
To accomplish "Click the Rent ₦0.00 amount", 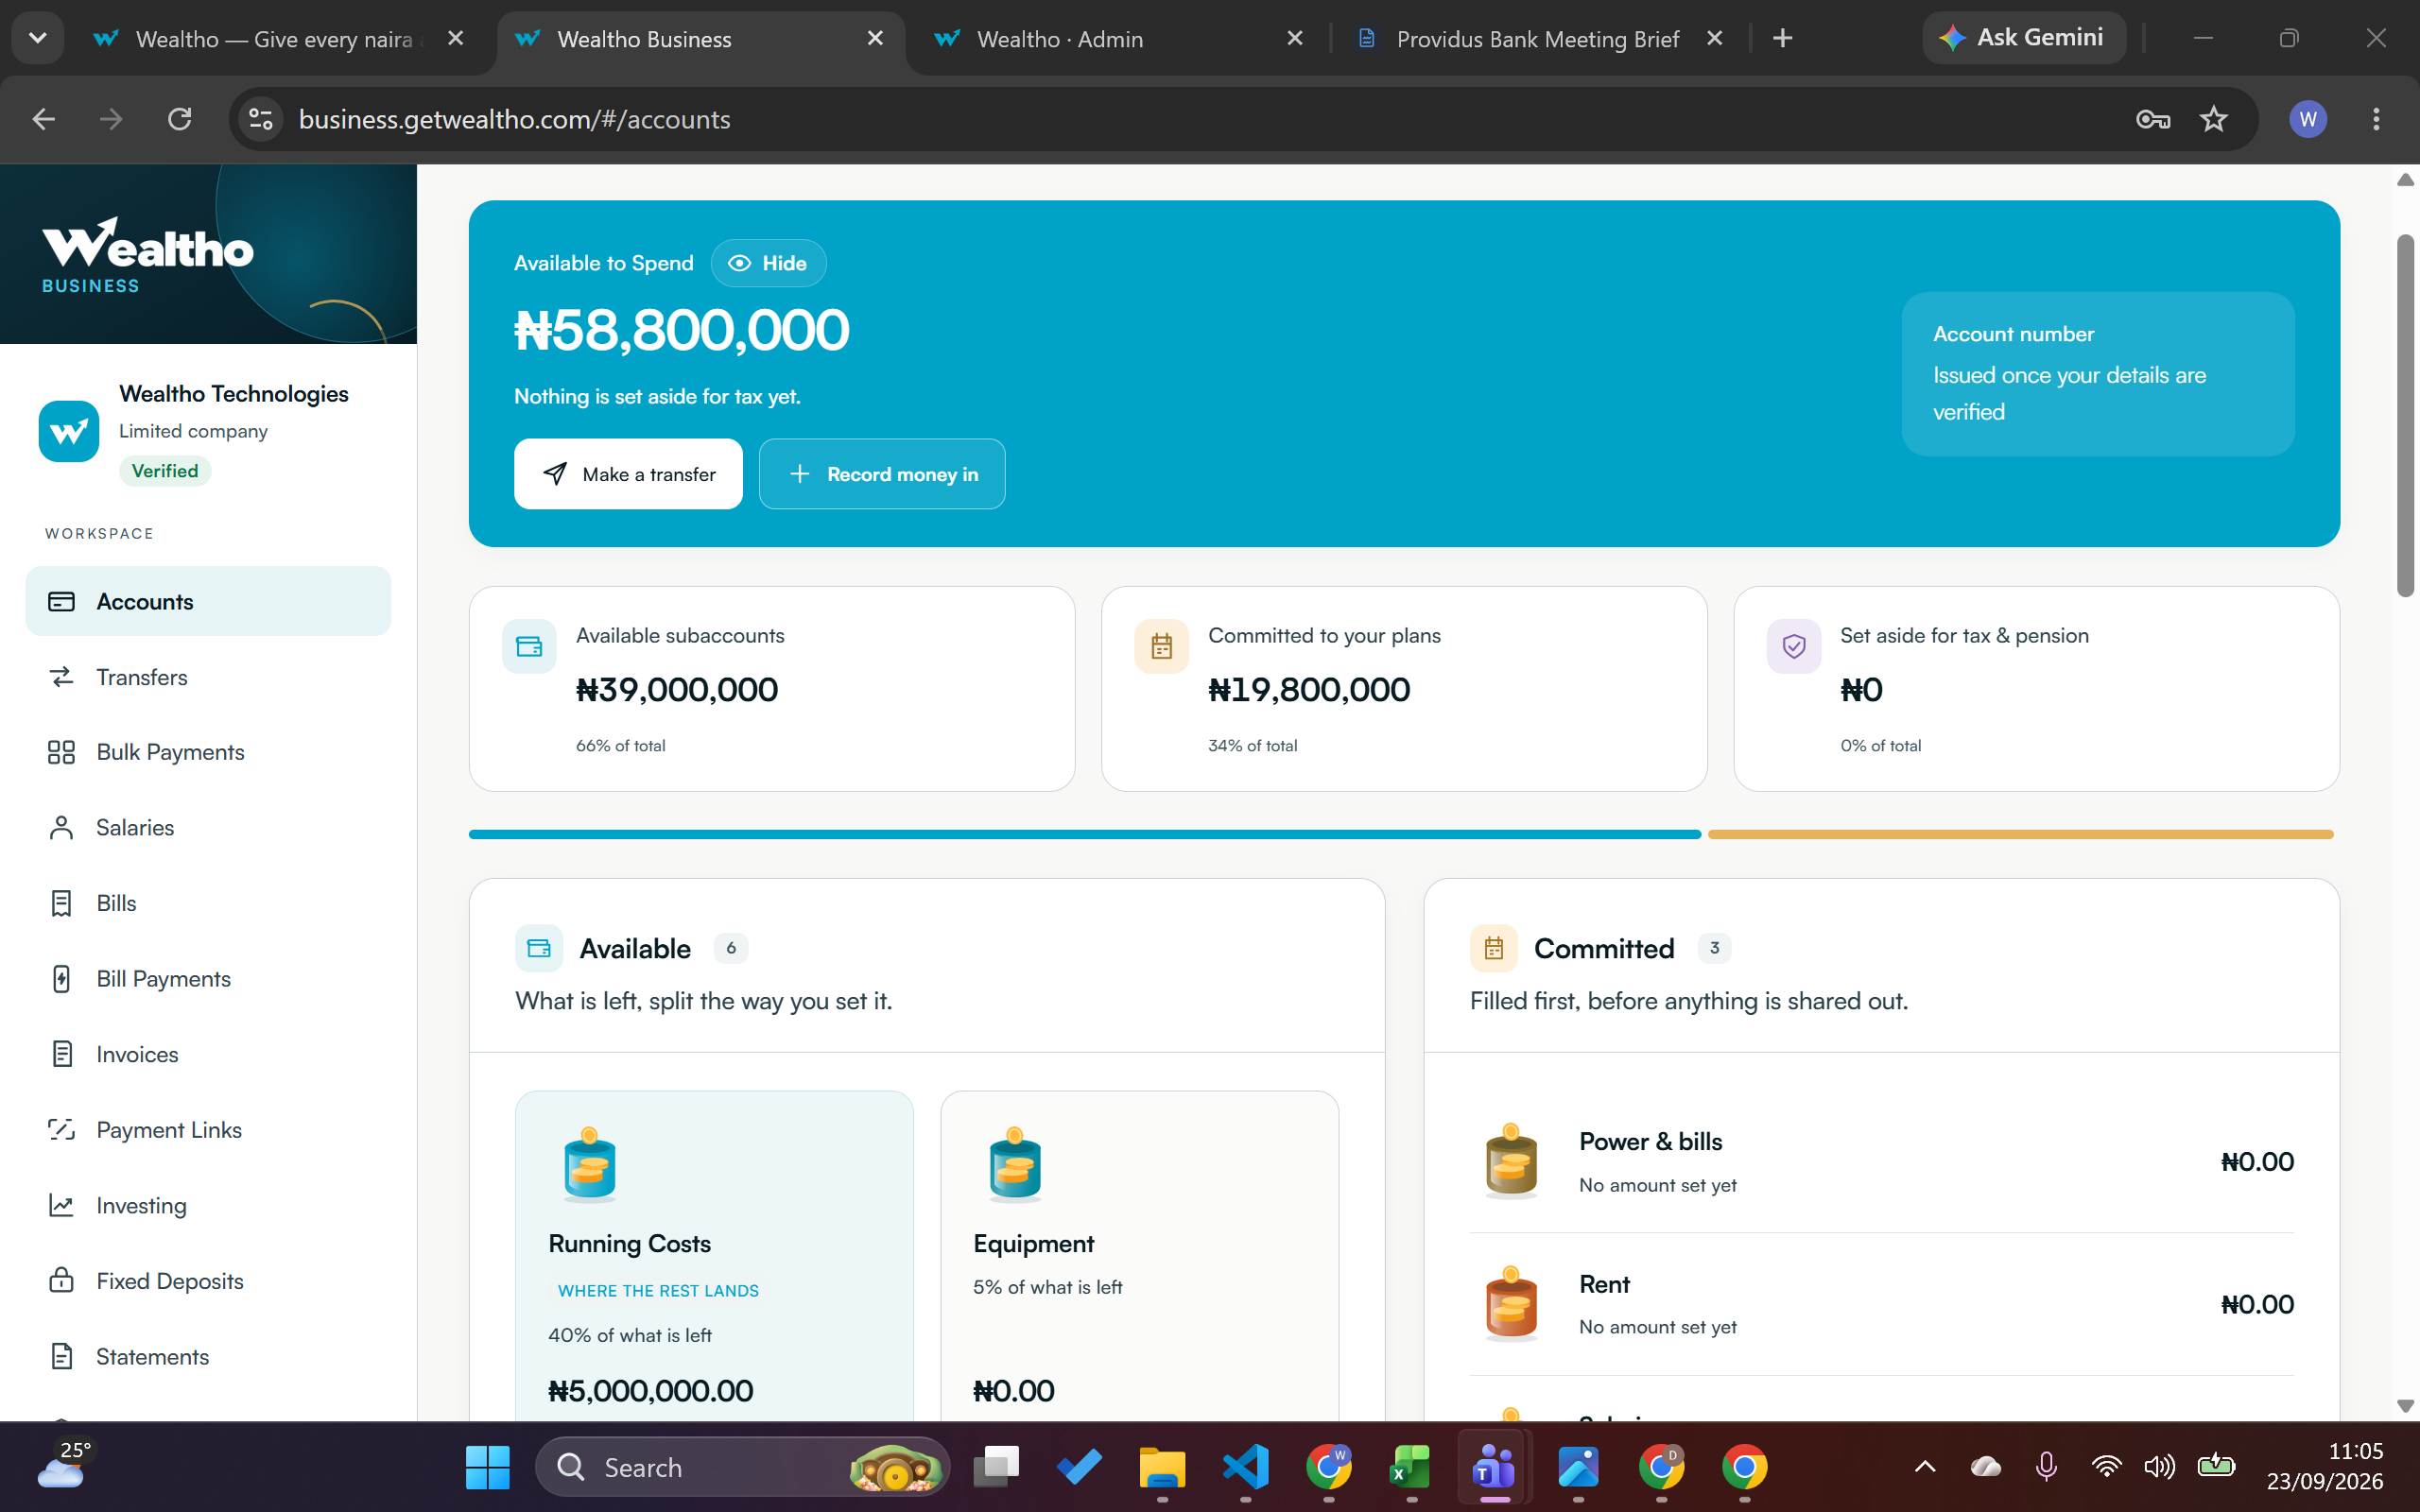I will (x=2257, y=1304).
